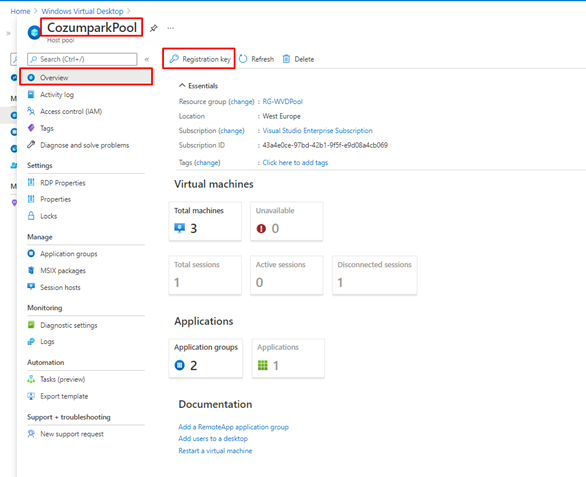Open the ellipsis more options menu
The height and width of the screenshot is (477, 586).
tap(170, 28)
